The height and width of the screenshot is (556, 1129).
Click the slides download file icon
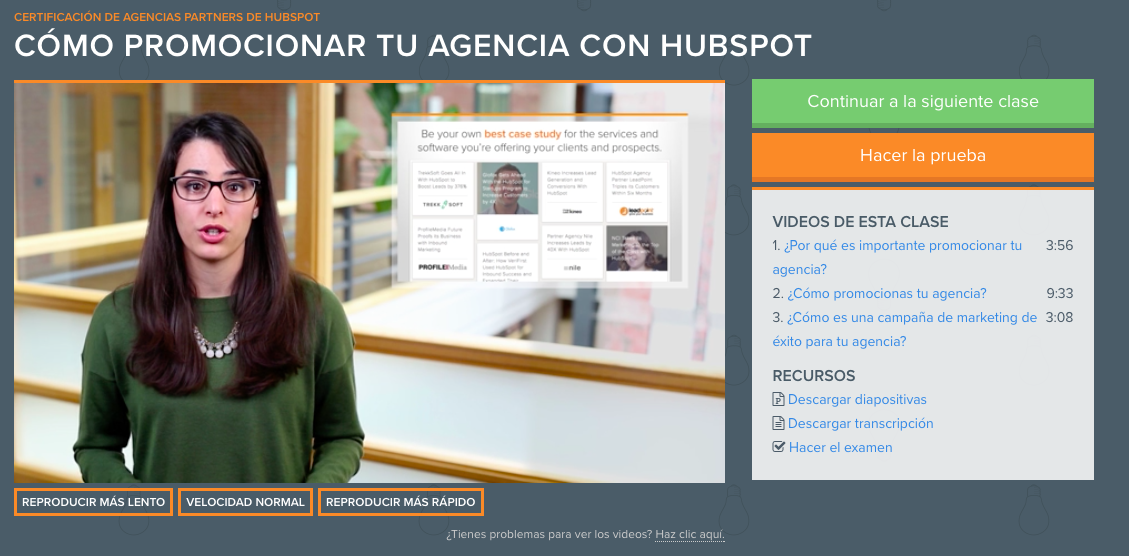click(778, 399)
